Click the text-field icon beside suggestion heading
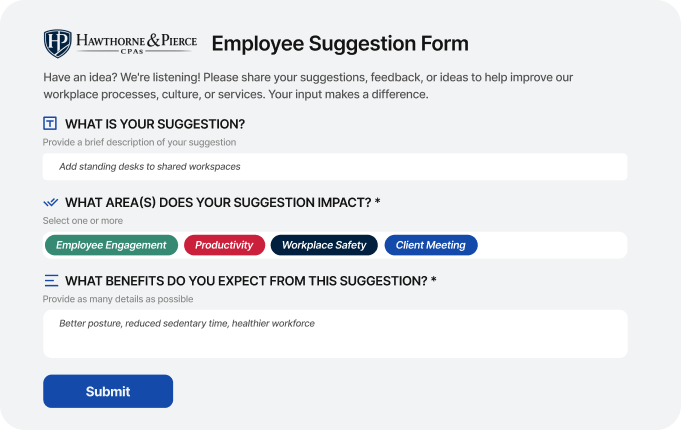 tap(50, 123)
